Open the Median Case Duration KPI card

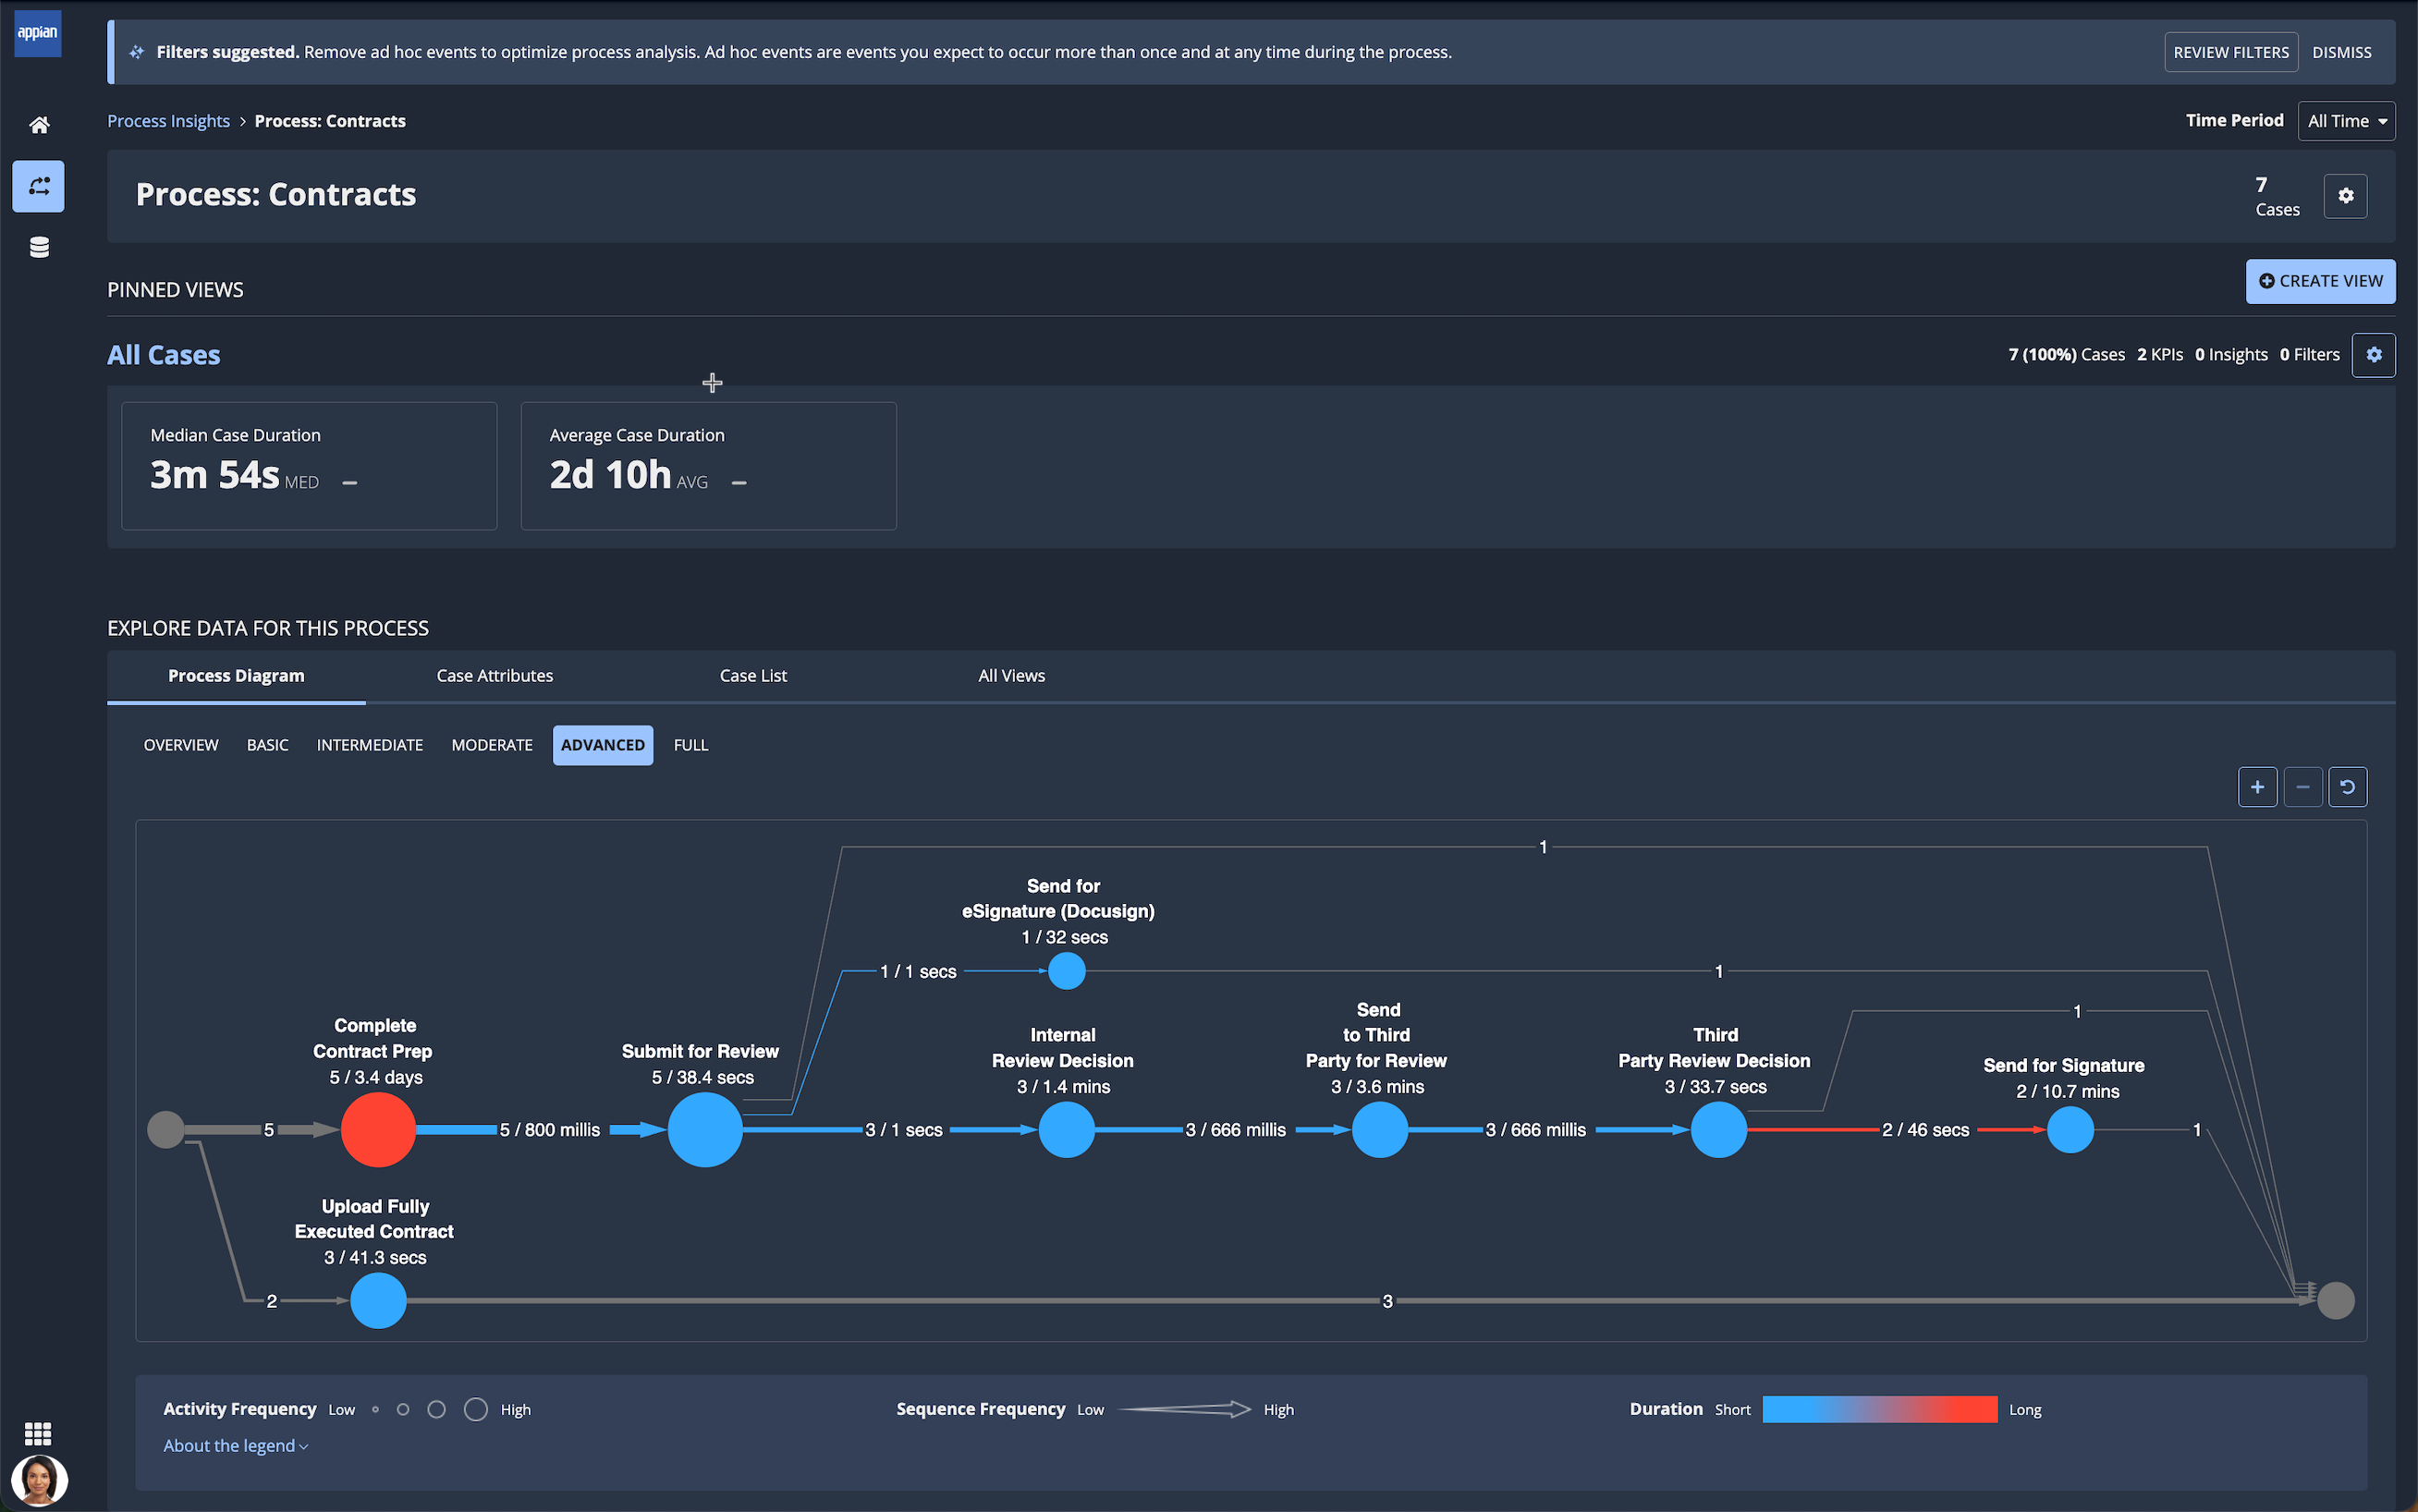coord(309,466)
